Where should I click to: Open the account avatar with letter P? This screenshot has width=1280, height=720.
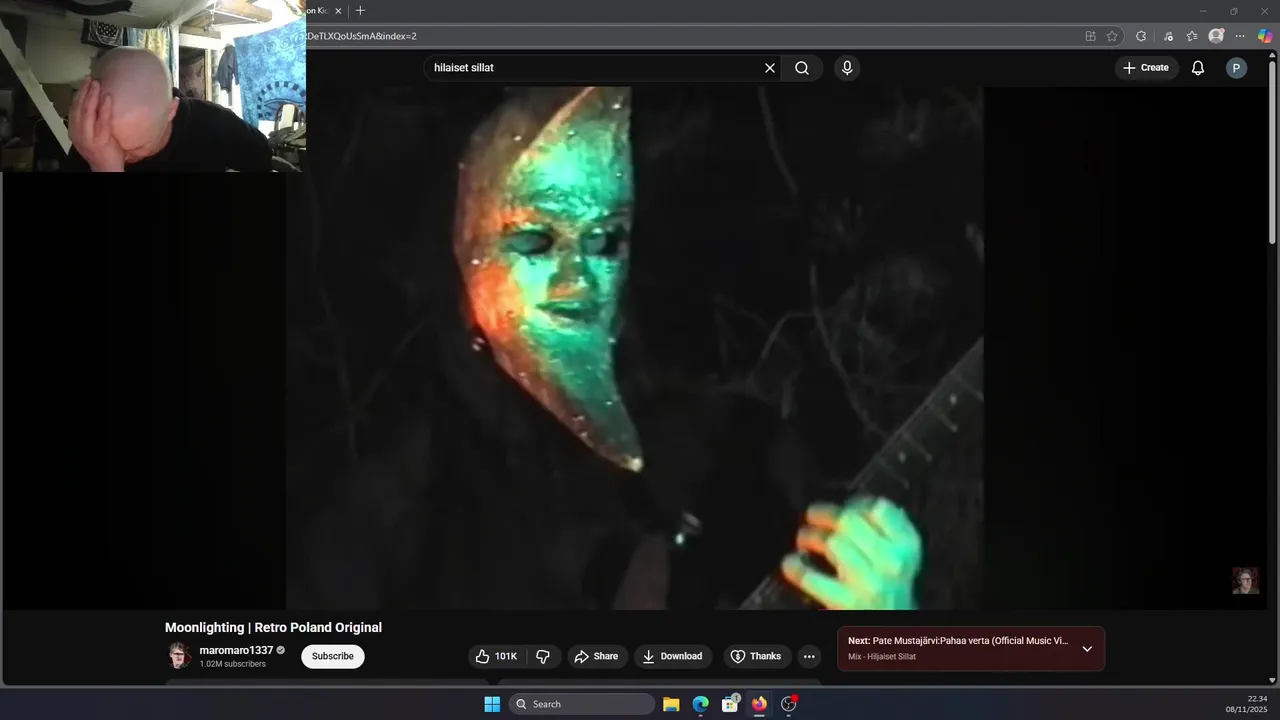point(1236,68)
